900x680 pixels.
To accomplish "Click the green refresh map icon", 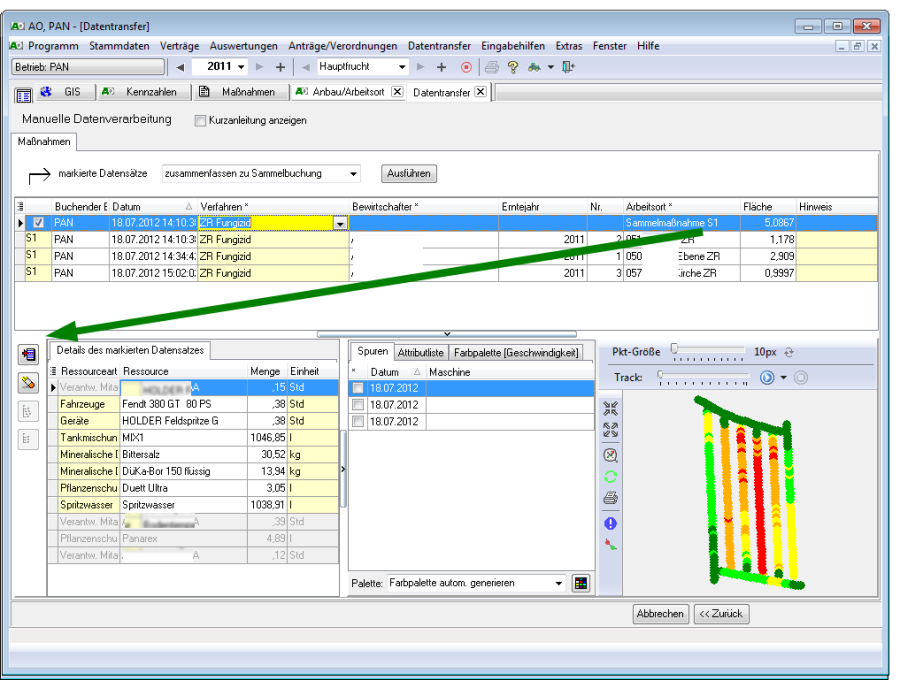I will click(611, 476).
